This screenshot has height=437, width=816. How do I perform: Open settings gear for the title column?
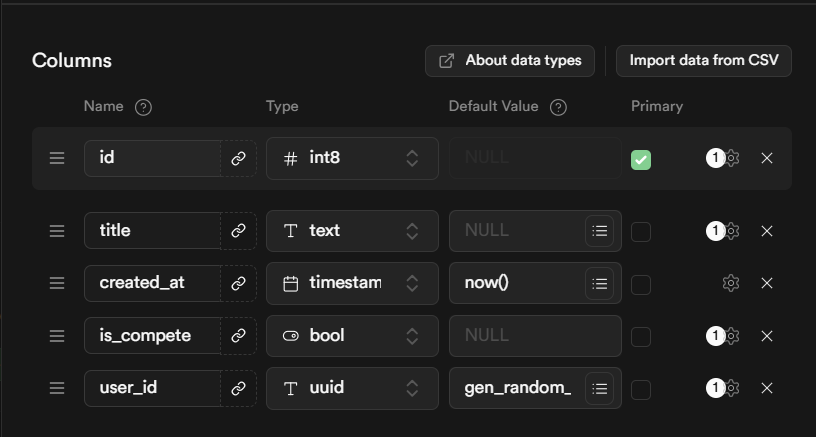[731, 231]
